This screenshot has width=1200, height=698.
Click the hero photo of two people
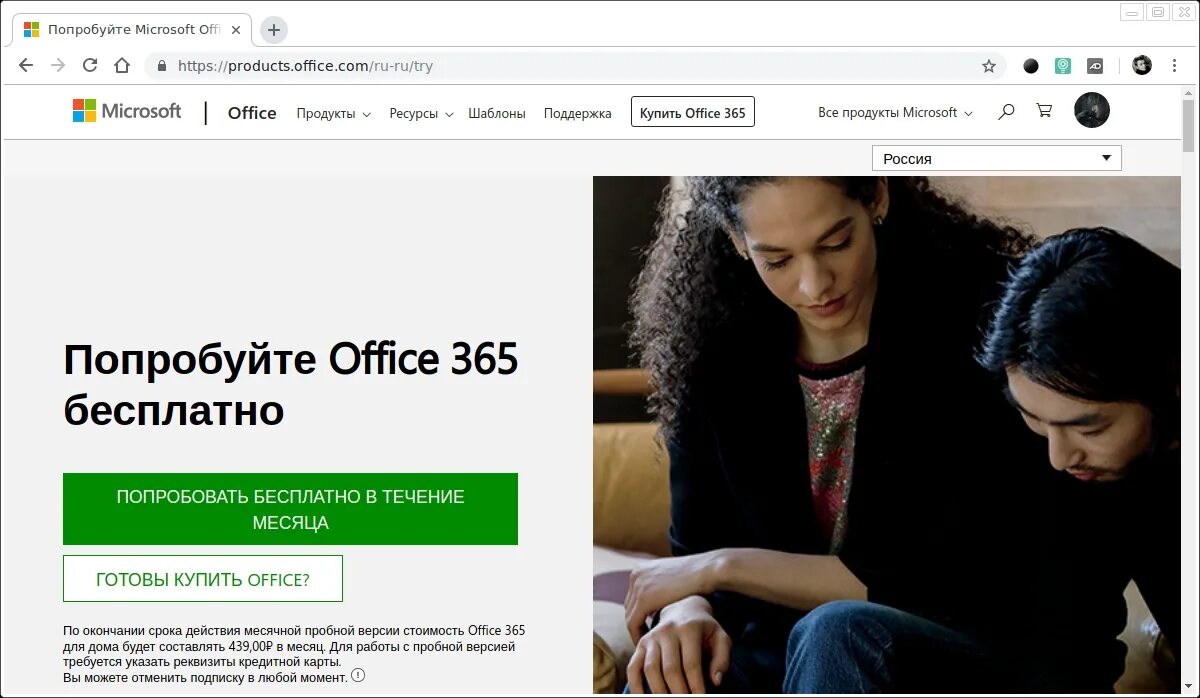pos(886,435)
